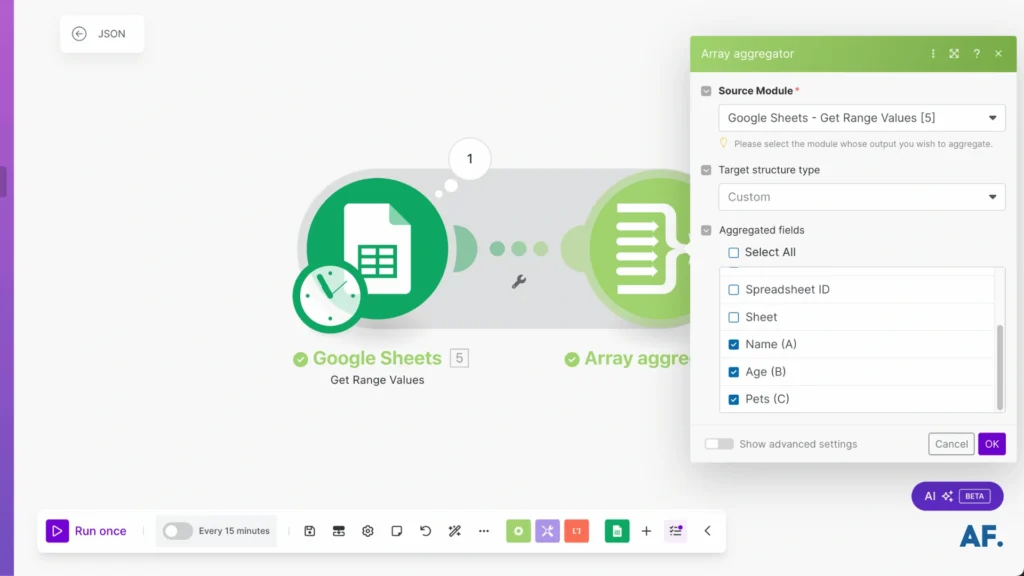Viewport: 1024px width, 576px height.
Task: Click Run once
Action: pos(86,531)
